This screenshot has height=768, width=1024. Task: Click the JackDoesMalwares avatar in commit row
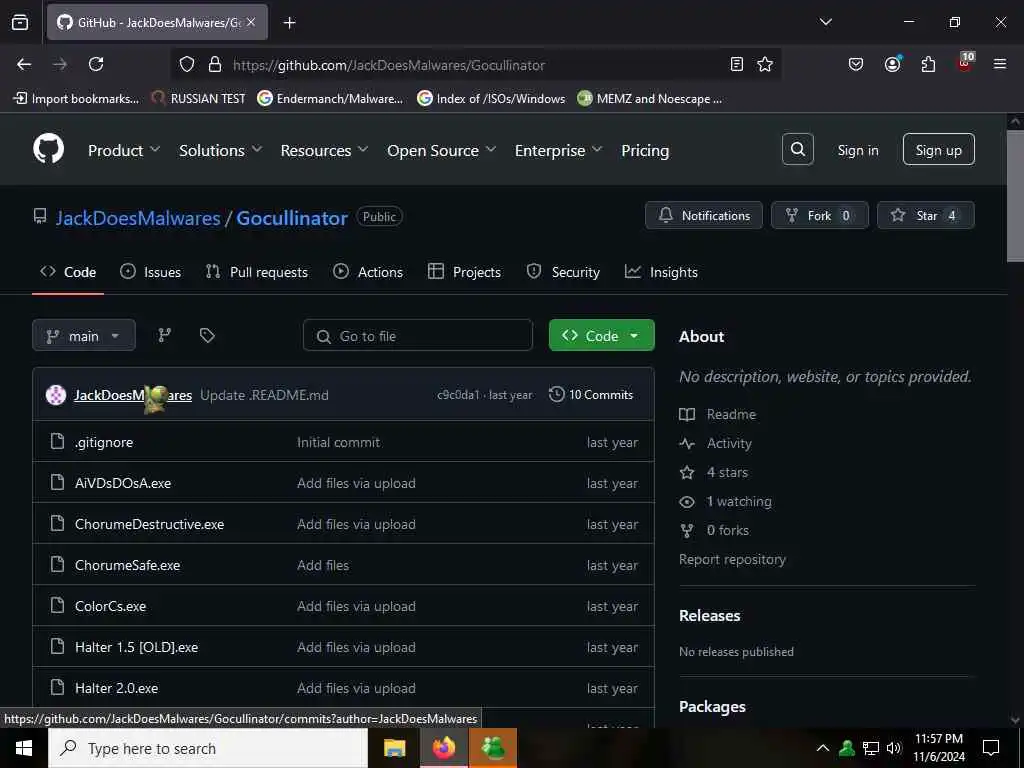[x=56, y=395]
